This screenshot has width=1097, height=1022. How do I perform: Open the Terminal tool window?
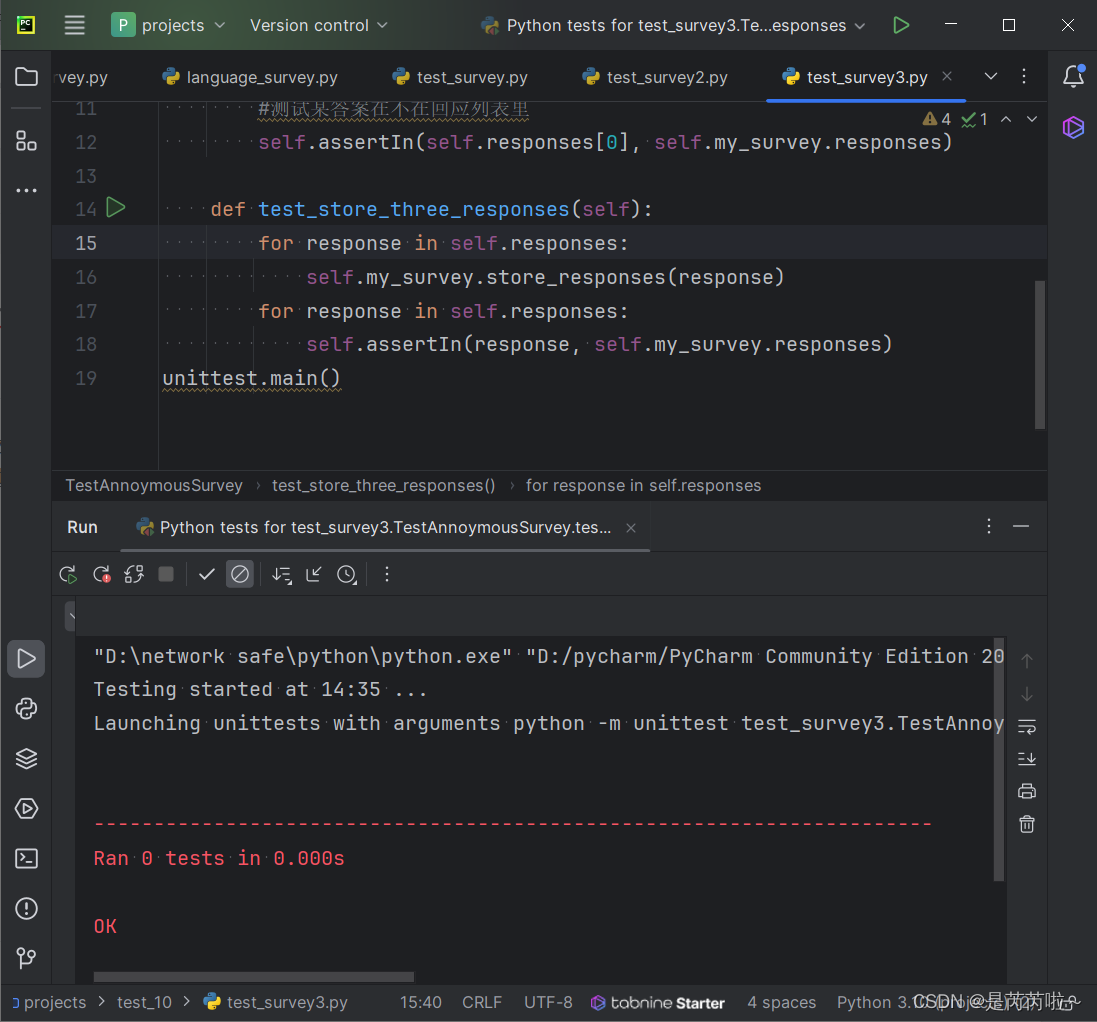coord(27,858)
